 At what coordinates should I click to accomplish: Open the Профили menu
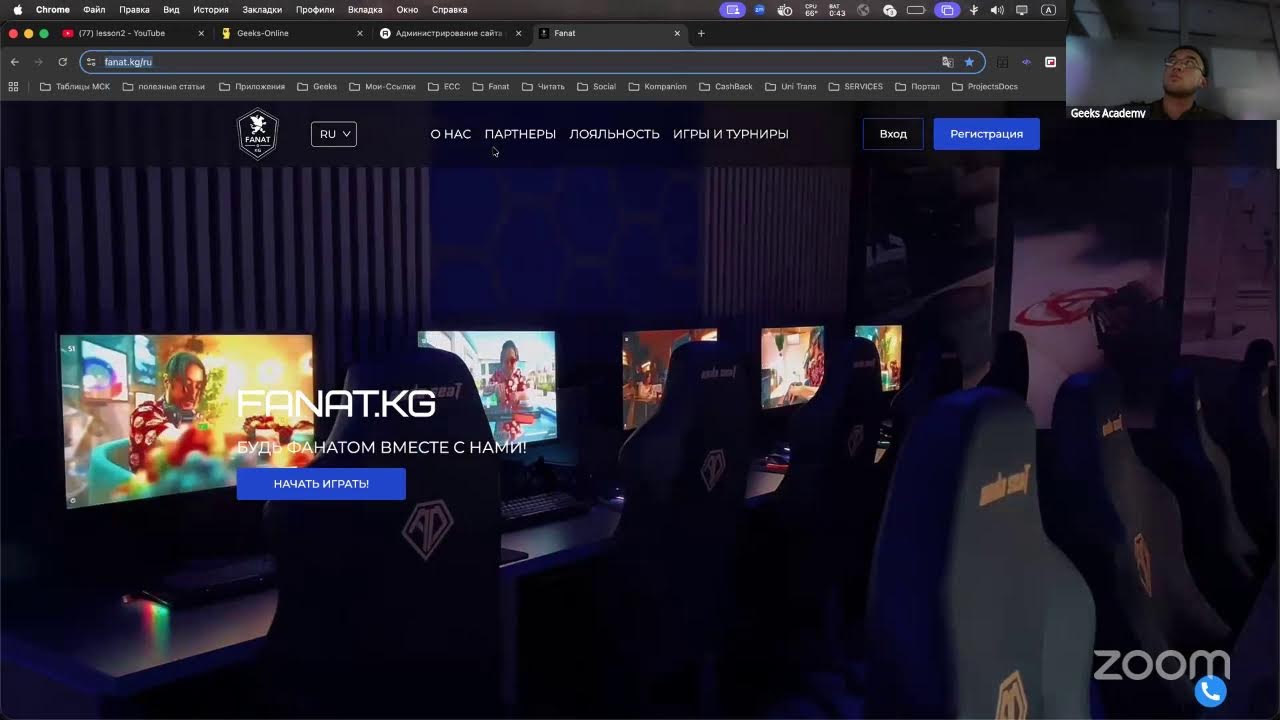[315, 10]
